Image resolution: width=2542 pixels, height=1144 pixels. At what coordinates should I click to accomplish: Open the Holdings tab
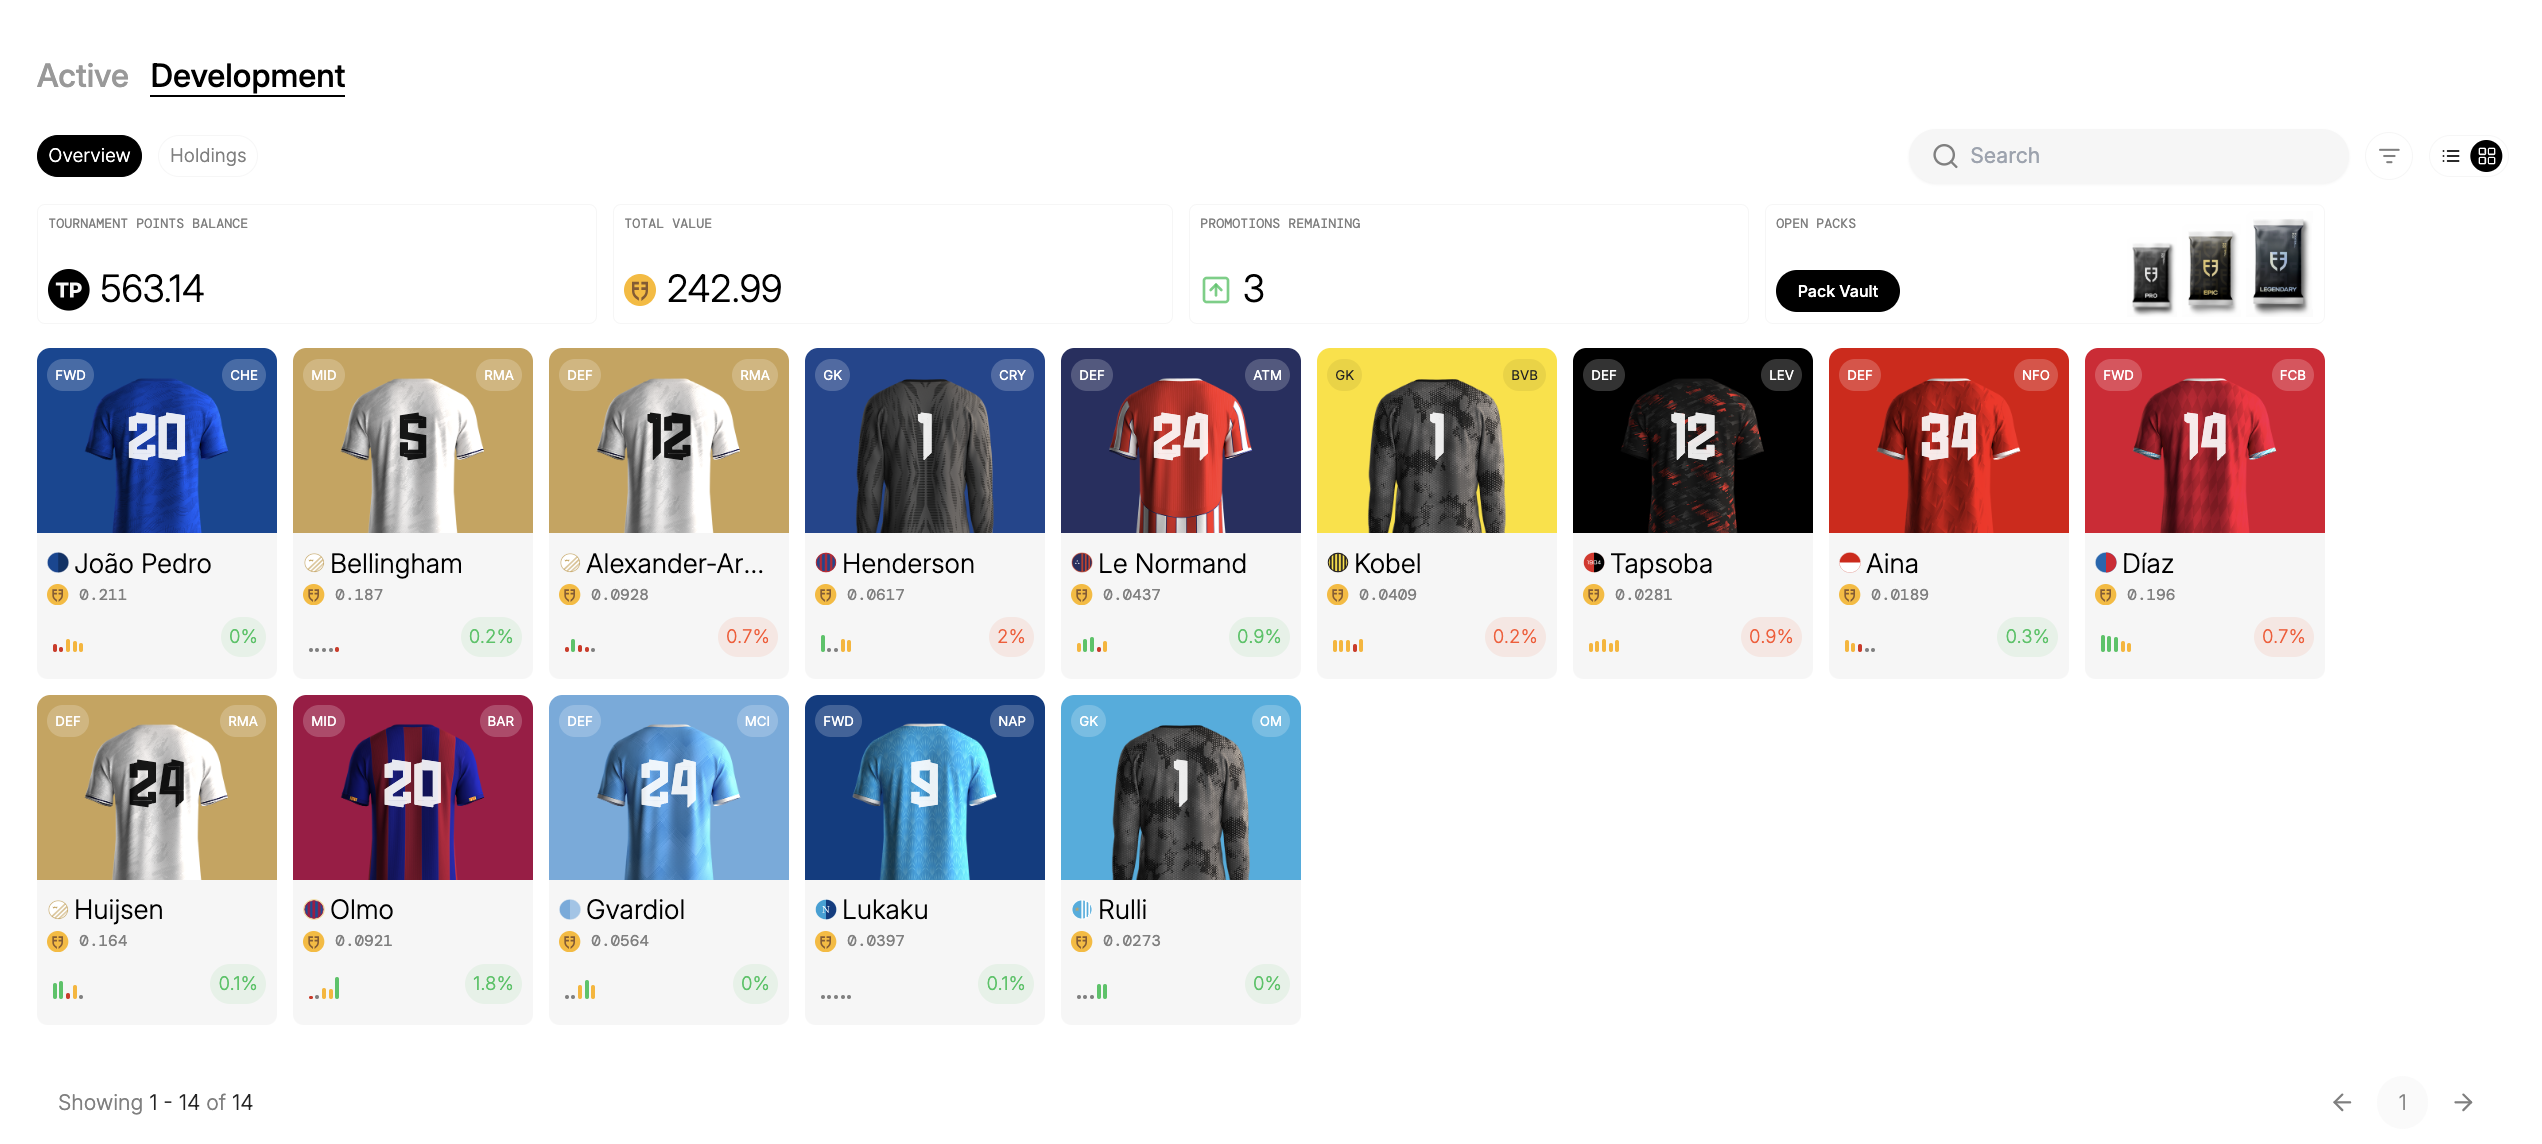tap(208, 156)
